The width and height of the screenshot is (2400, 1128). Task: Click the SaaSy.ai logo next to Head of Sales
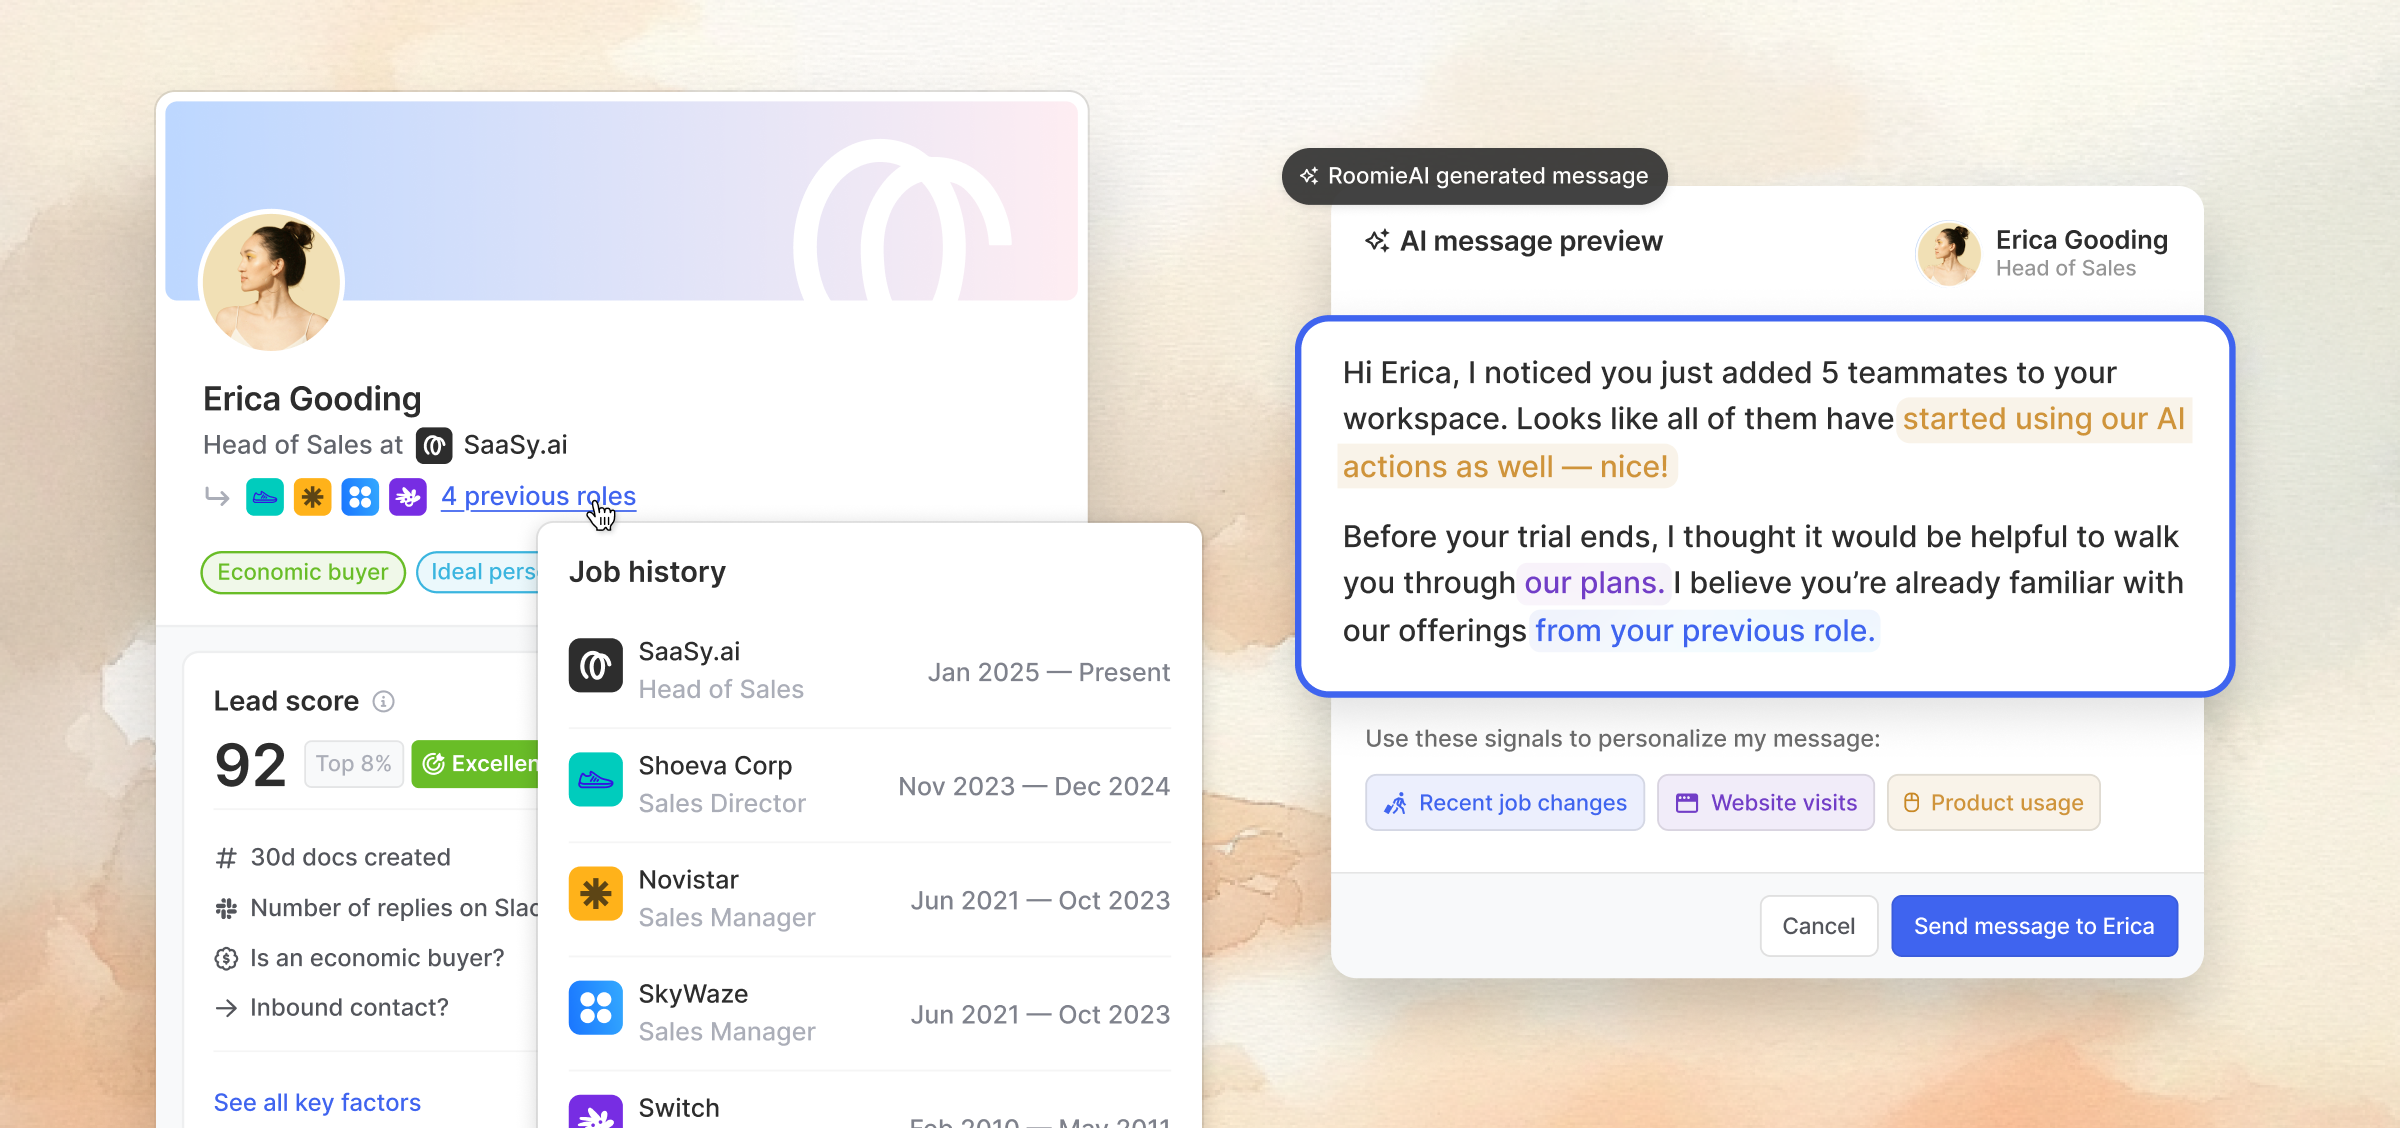434,446
